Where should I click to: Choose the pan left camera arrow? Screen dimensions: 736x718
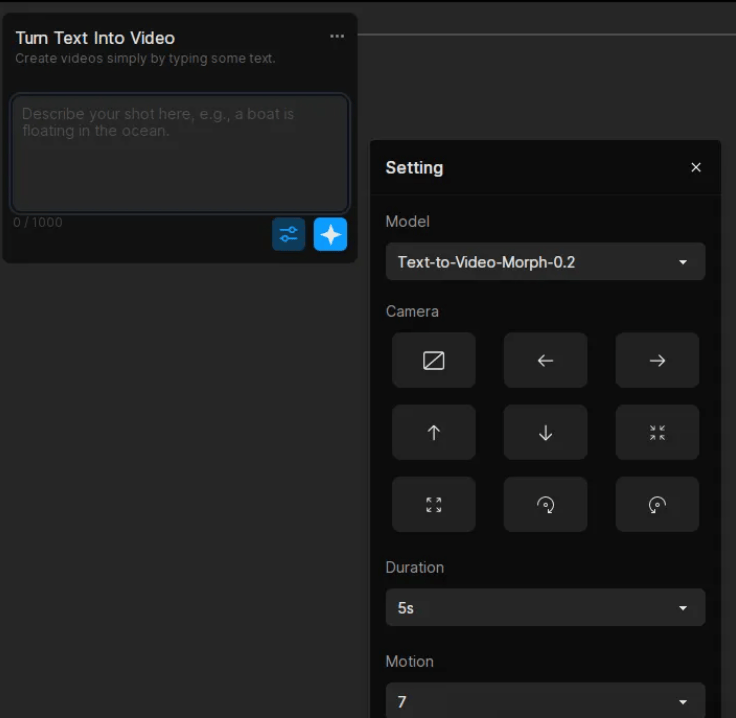pos(545,360)
